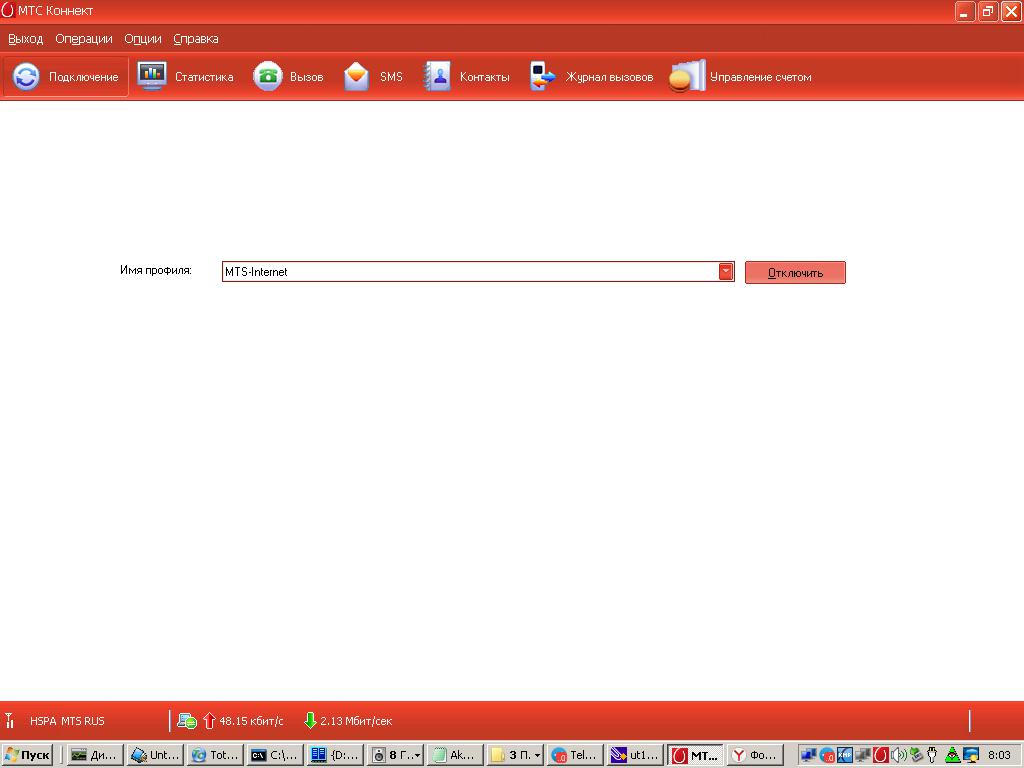Minimize the MTS Connect window

click(965, 11)
